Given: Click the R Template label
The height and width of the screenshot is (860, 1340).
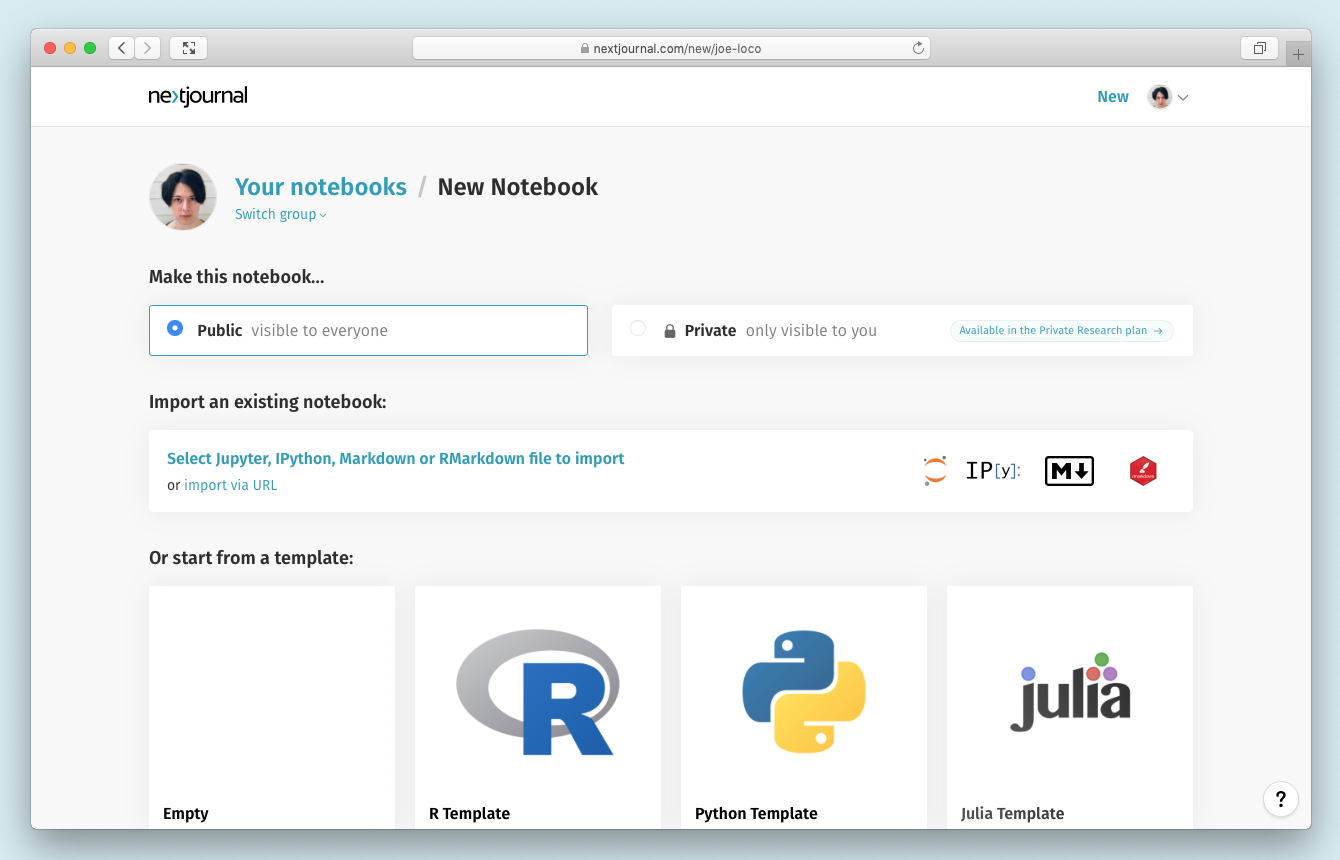Looking at the screenshot, I should [x=469, y=814].
